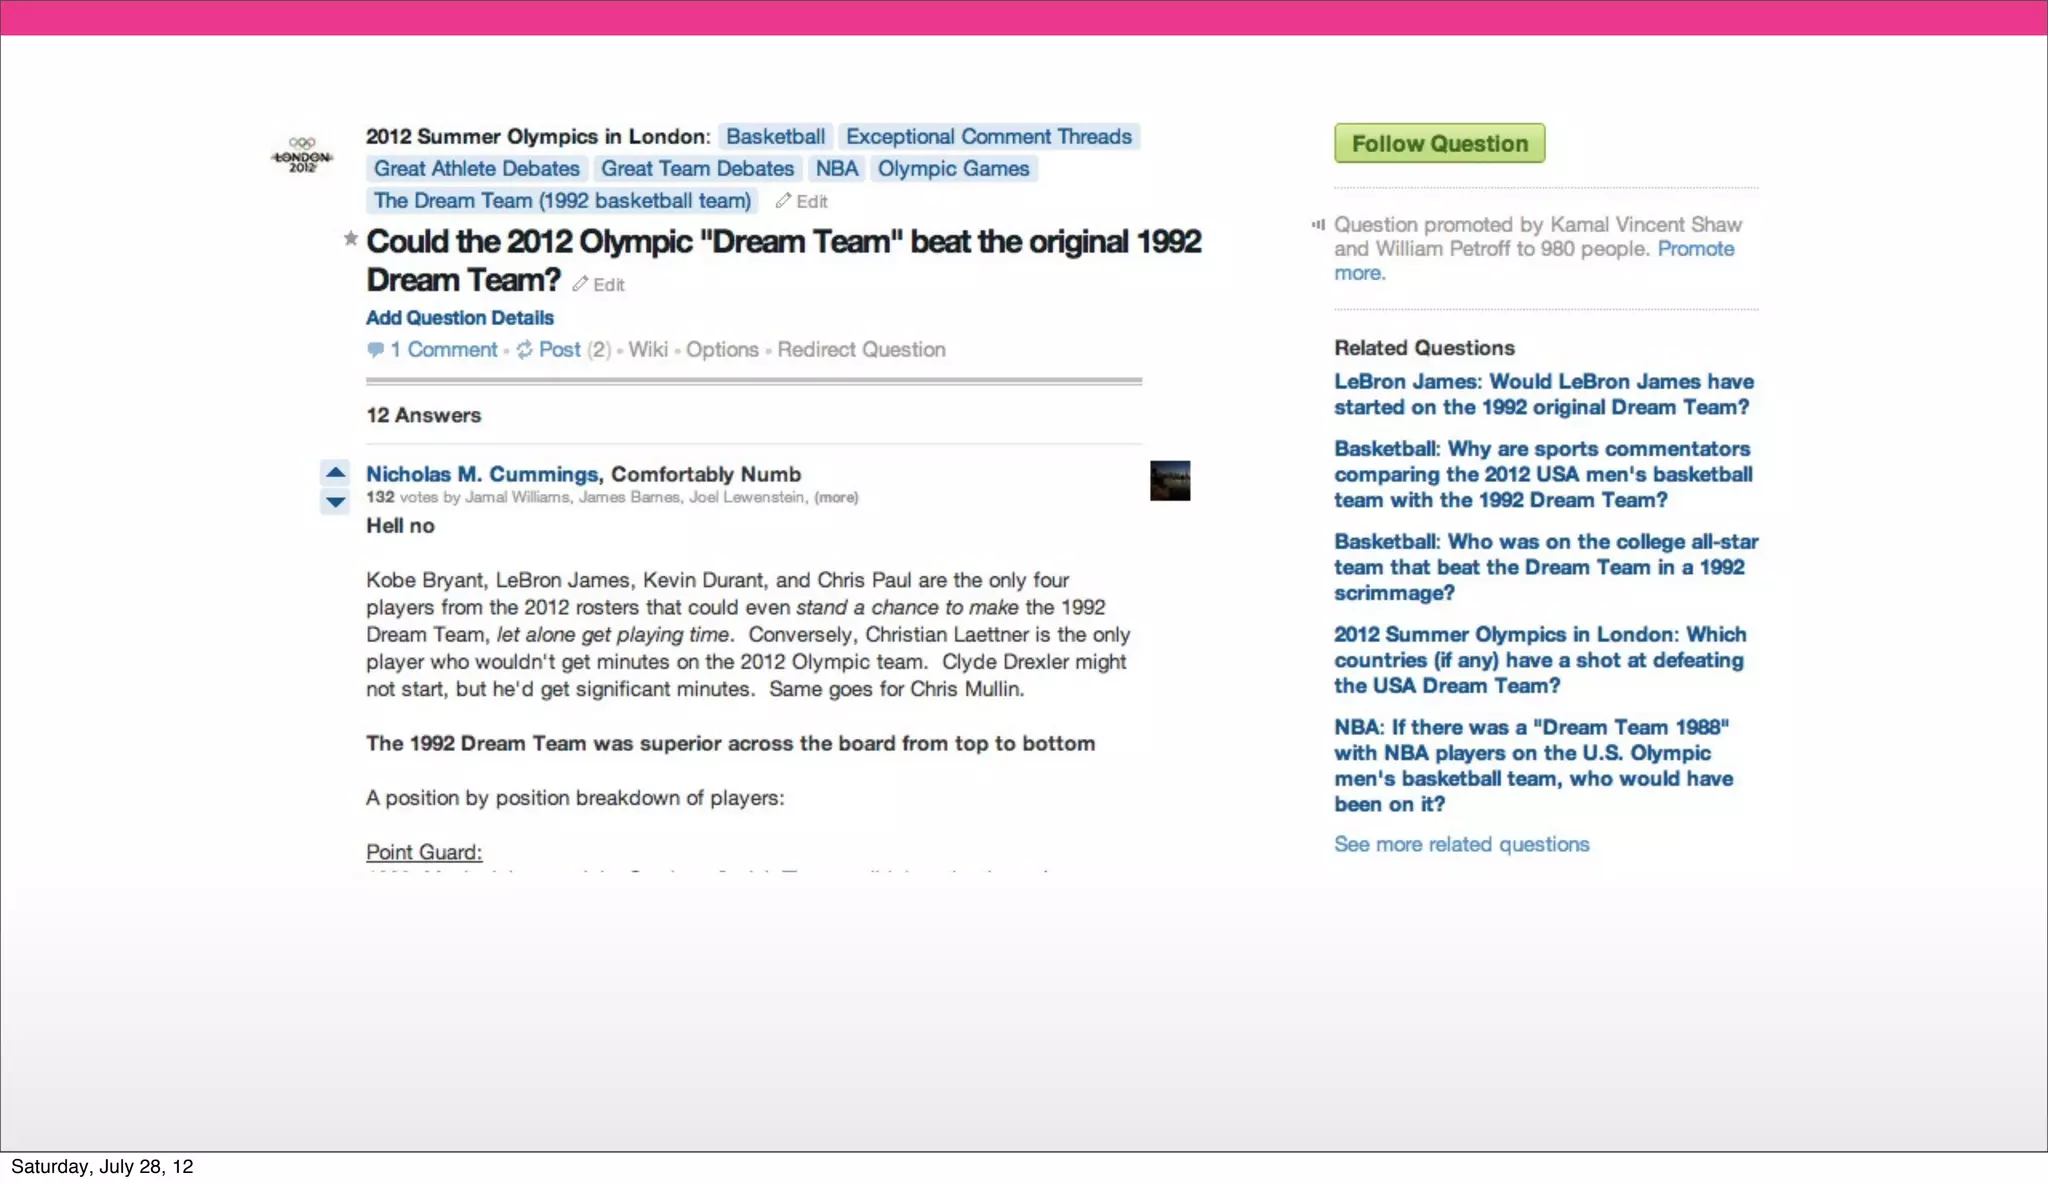Open the Promote more link
Viewport: 2048px width, 1184px height.
(x=1695, y=249)
